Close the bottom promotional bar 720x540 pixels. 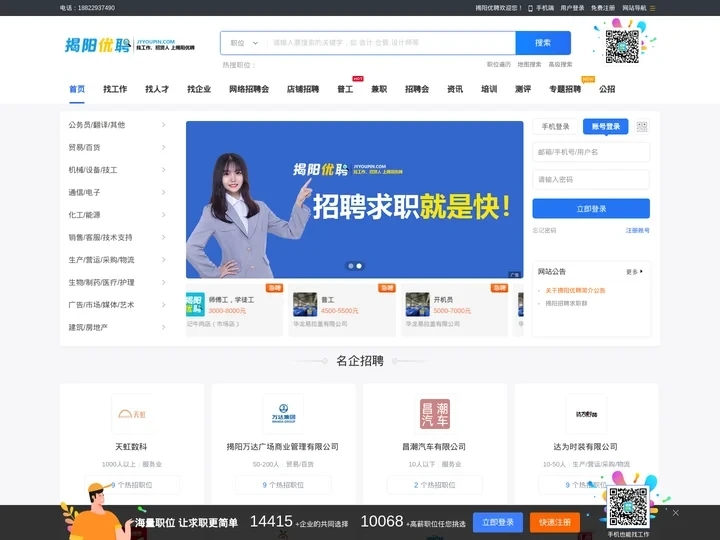point(675,513)
